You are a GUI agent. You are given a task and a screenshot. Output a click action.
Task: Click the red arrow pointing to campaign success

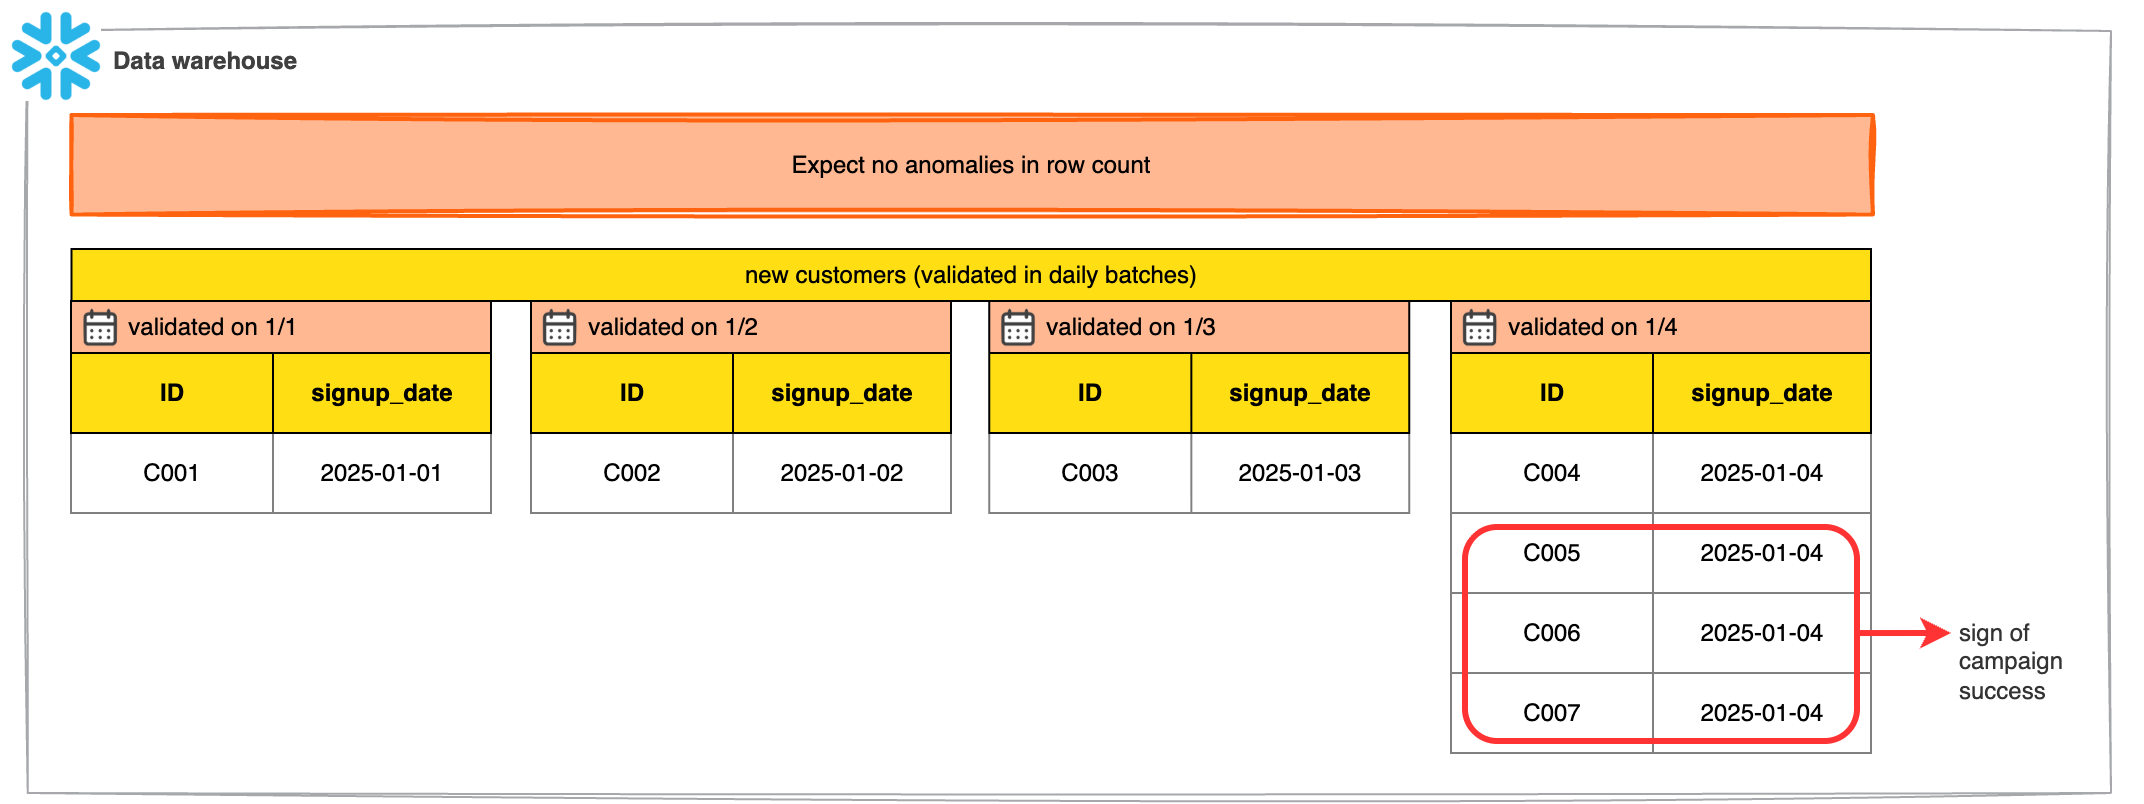click(x=1904, y=633)
